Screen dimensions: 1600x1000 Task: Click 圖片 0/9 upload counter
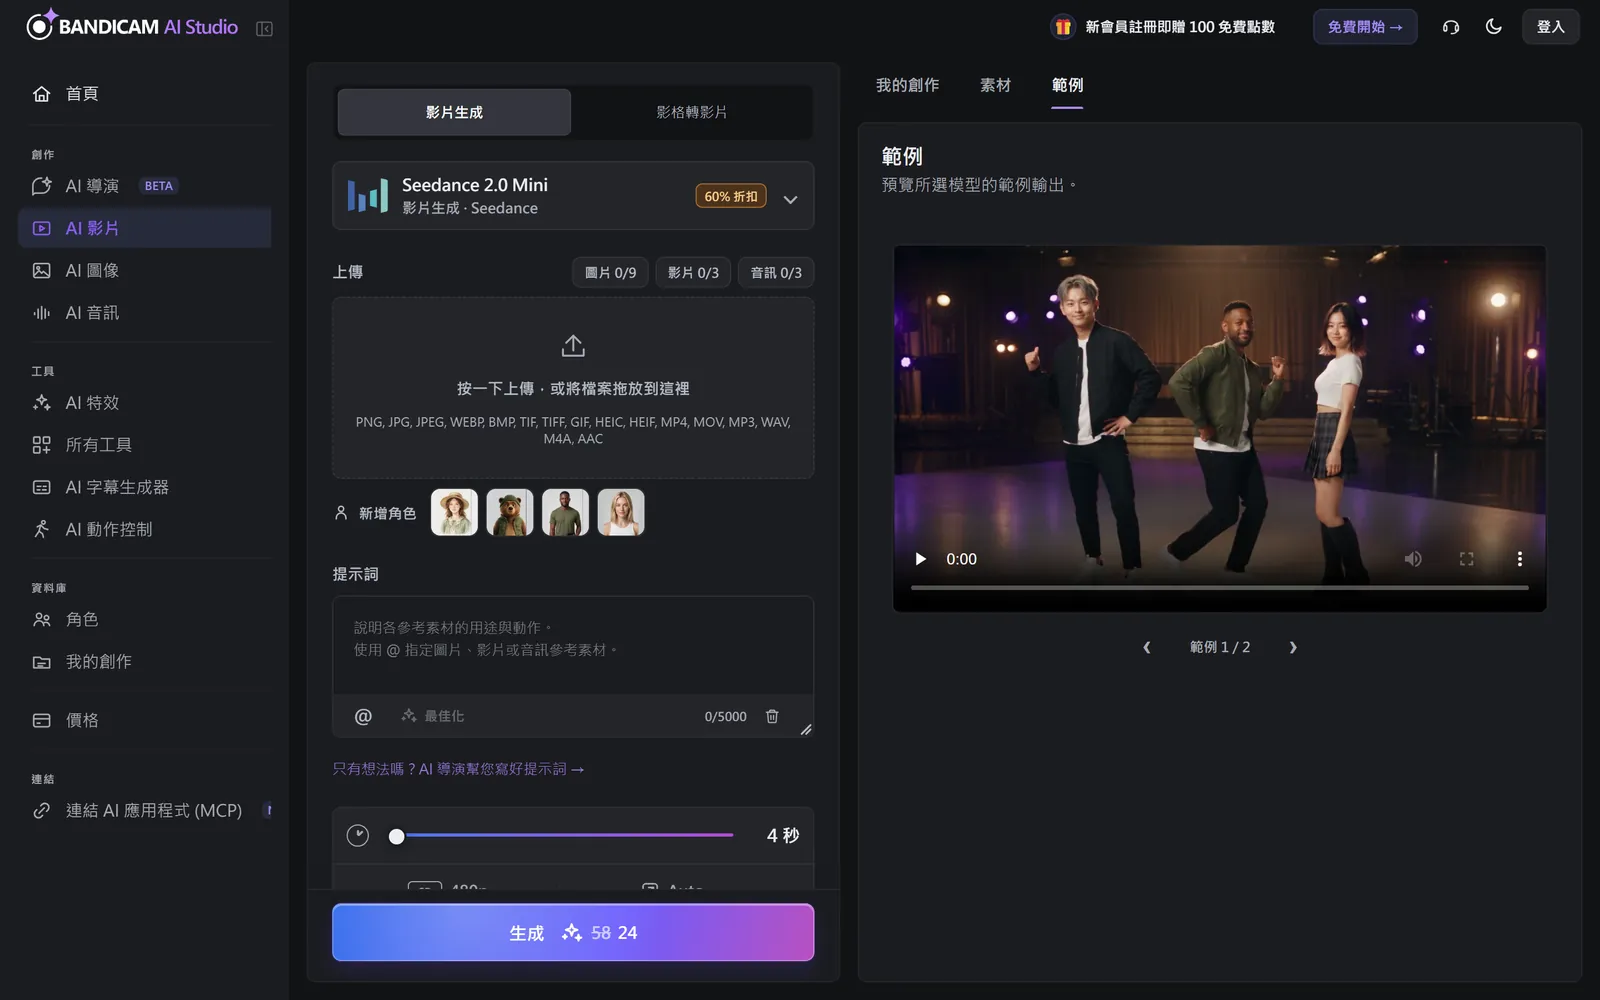click(x=610, y=273)
